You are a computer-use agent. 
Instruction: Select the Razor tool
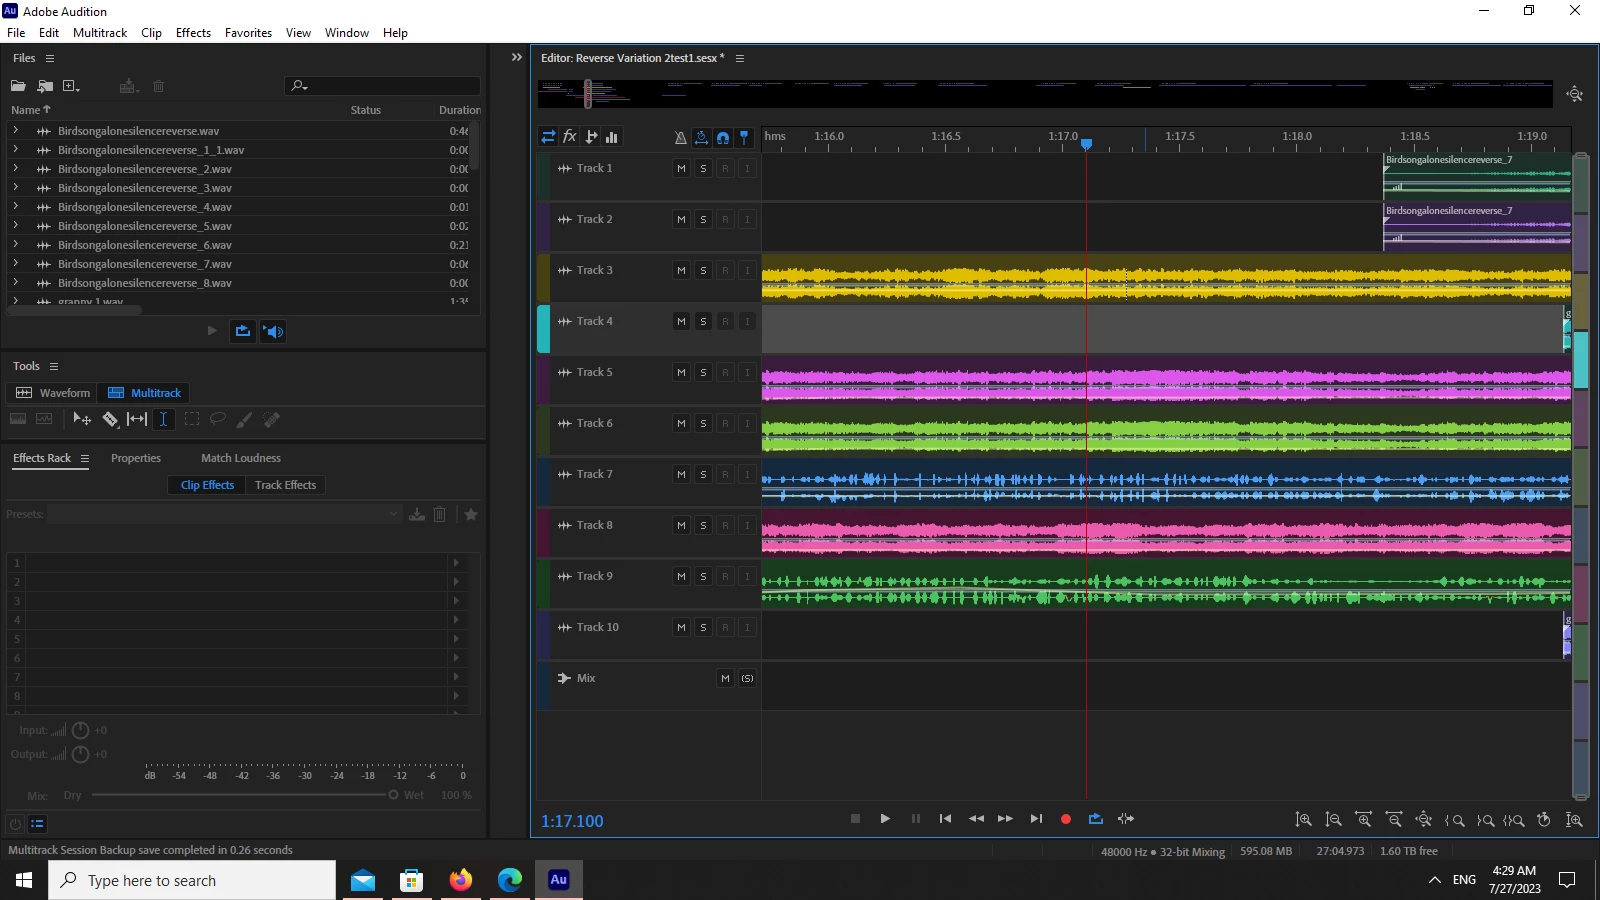[x=110, y=419]
